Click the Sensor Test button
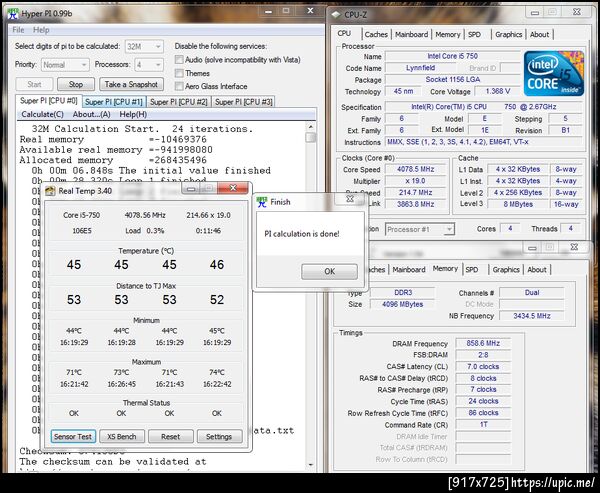The image size is (600, 493). pos(73,436)
